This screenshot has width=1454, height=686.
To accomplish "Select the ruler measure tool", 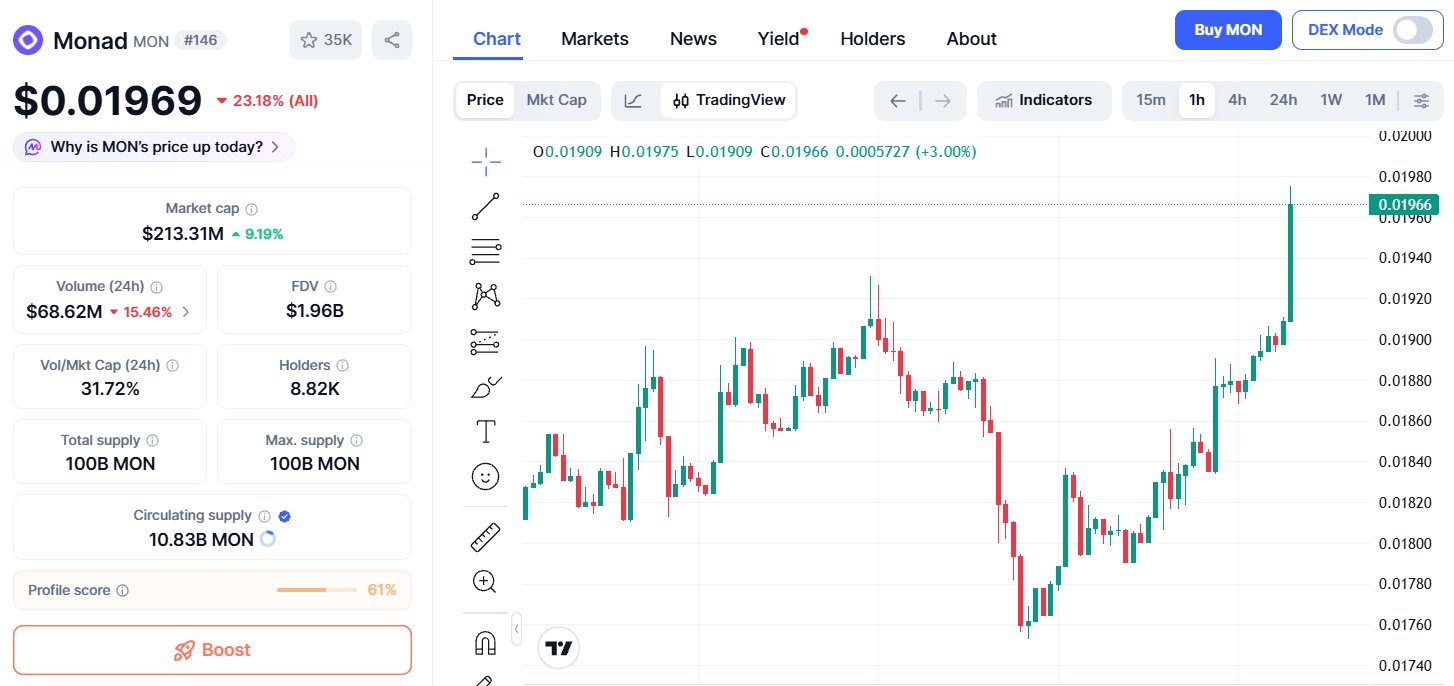I will click(485, 537).
